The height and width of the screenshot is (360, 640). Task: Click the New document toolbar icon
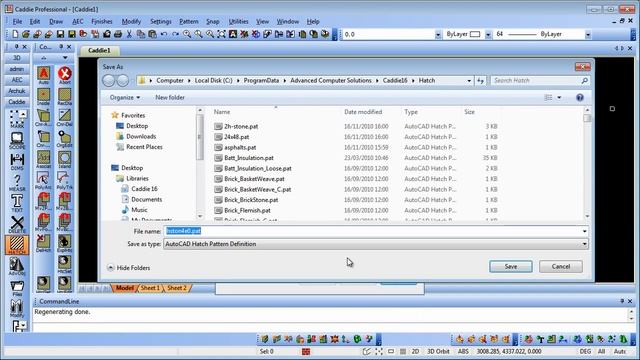(15, 34)
